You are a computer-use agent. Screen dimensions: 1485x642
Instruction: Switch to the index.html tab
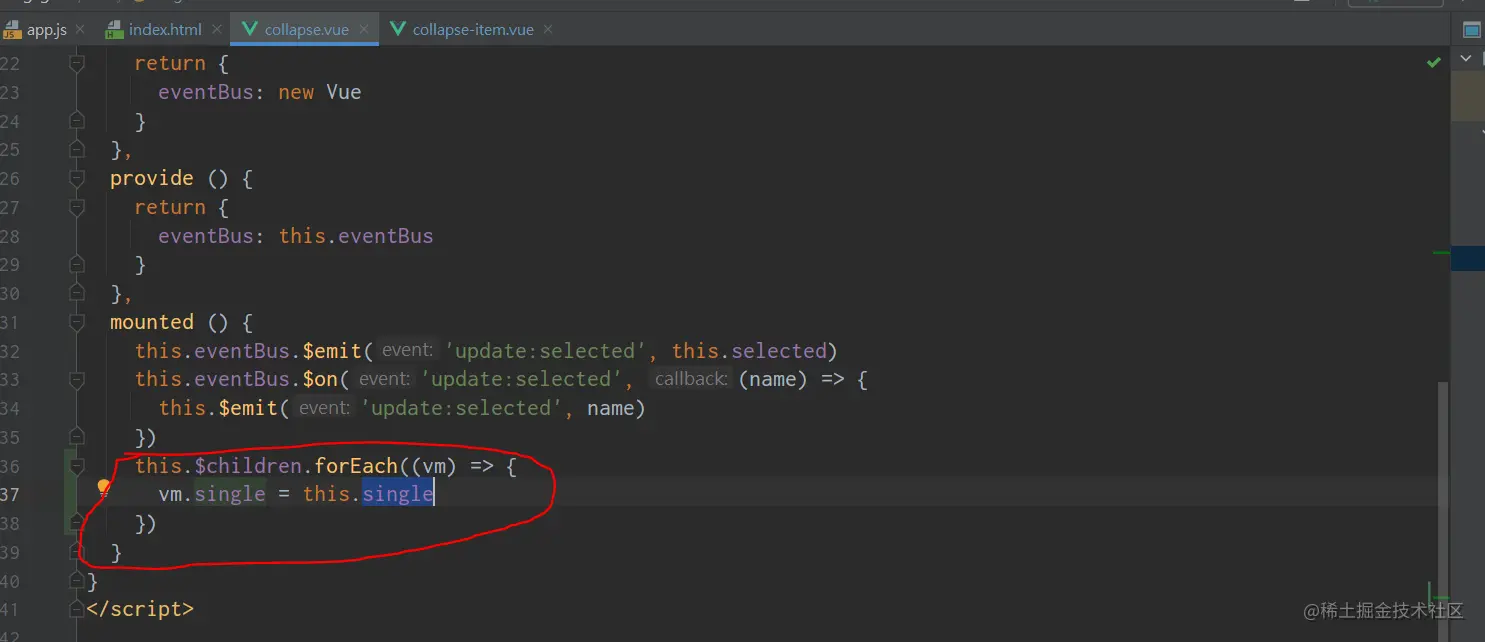(x=164, y=30)
